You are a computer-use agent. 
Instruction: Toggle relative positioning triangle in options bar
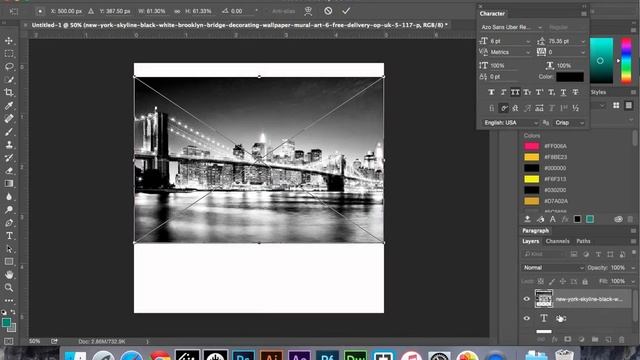pos(91,11)
